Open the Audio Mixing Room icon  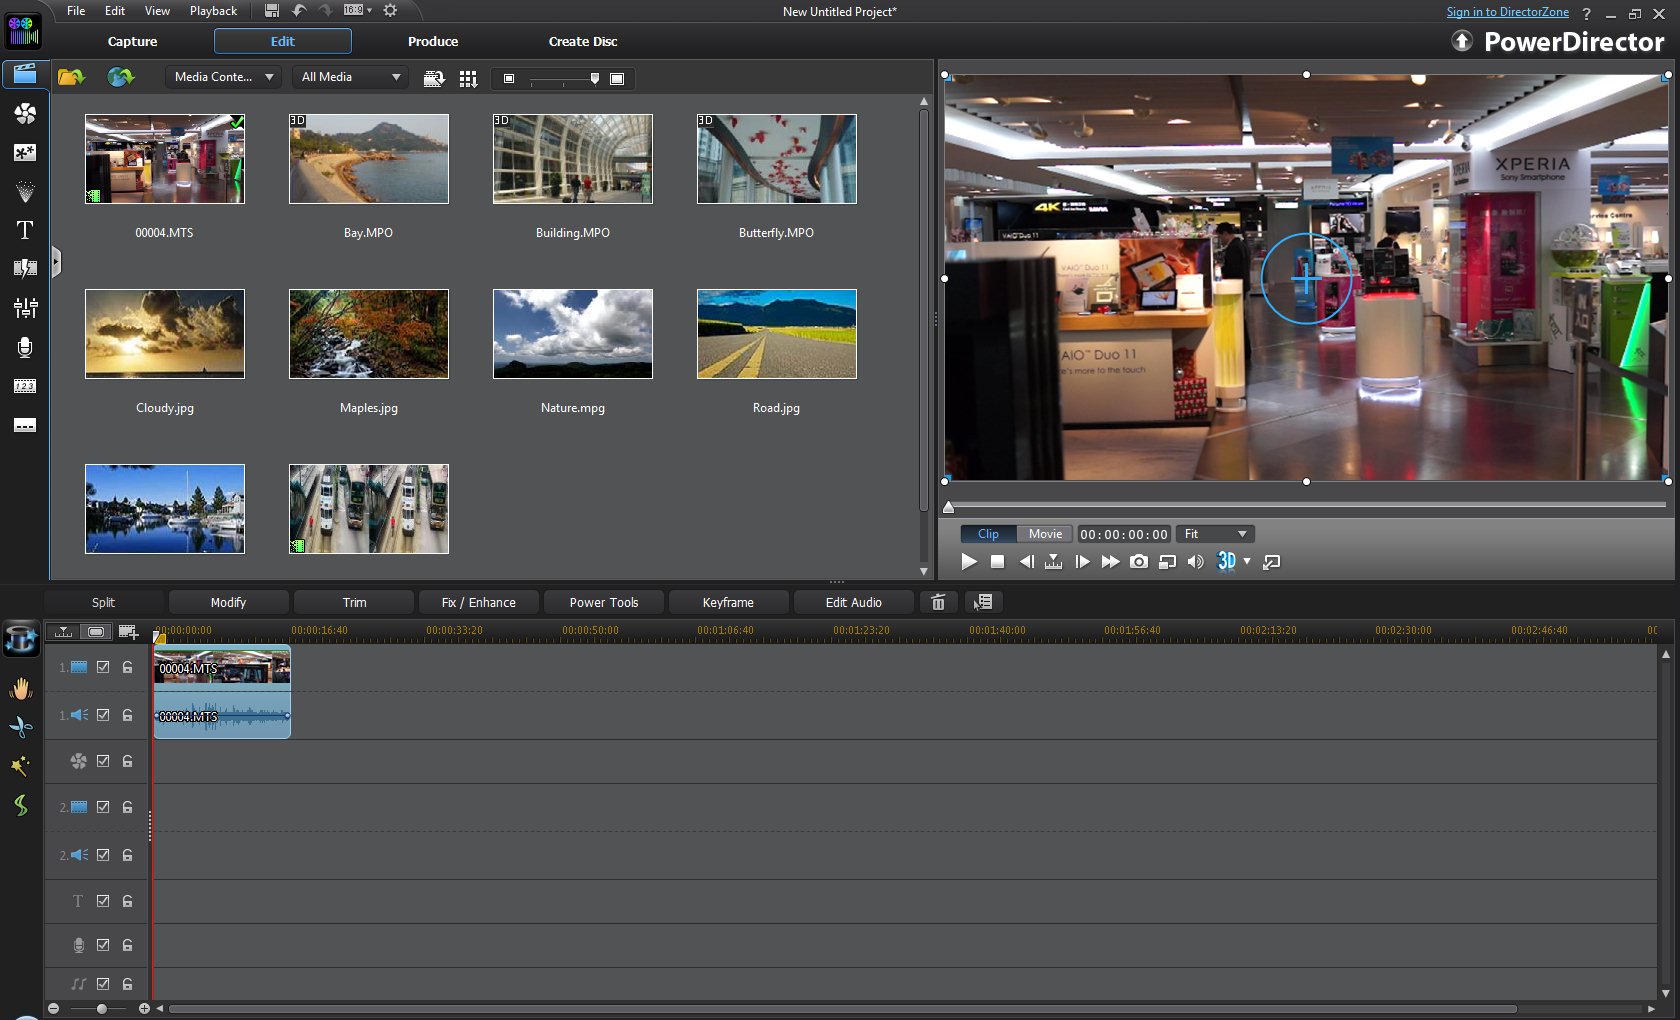[25, 308]
